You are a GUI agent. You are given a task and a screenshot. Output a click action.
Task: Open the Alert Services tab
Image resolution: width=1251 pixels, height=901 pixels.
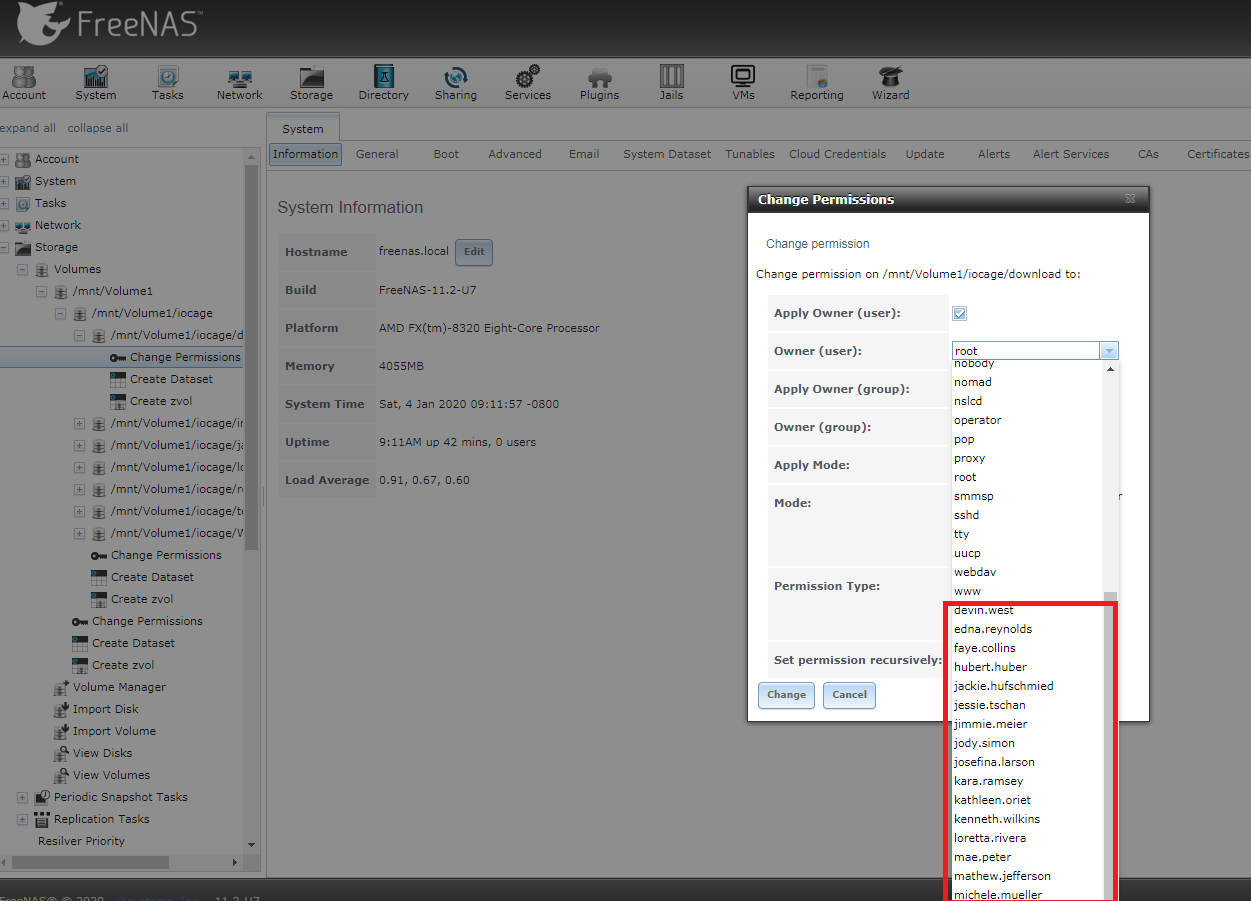[1071, 154]
